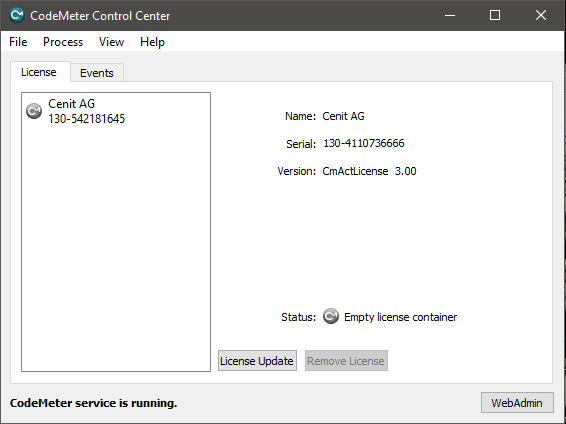Click the greyed-out Remove License button

coord(346,360)
